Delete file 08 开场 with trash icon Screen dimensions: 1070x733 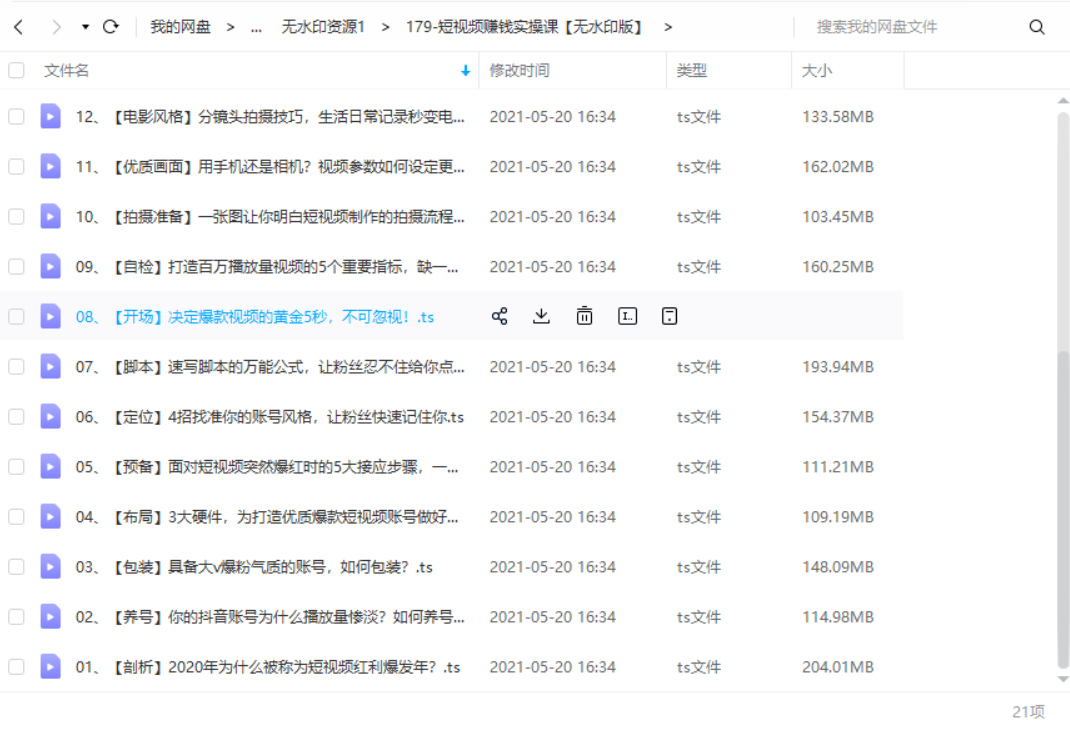584,316
